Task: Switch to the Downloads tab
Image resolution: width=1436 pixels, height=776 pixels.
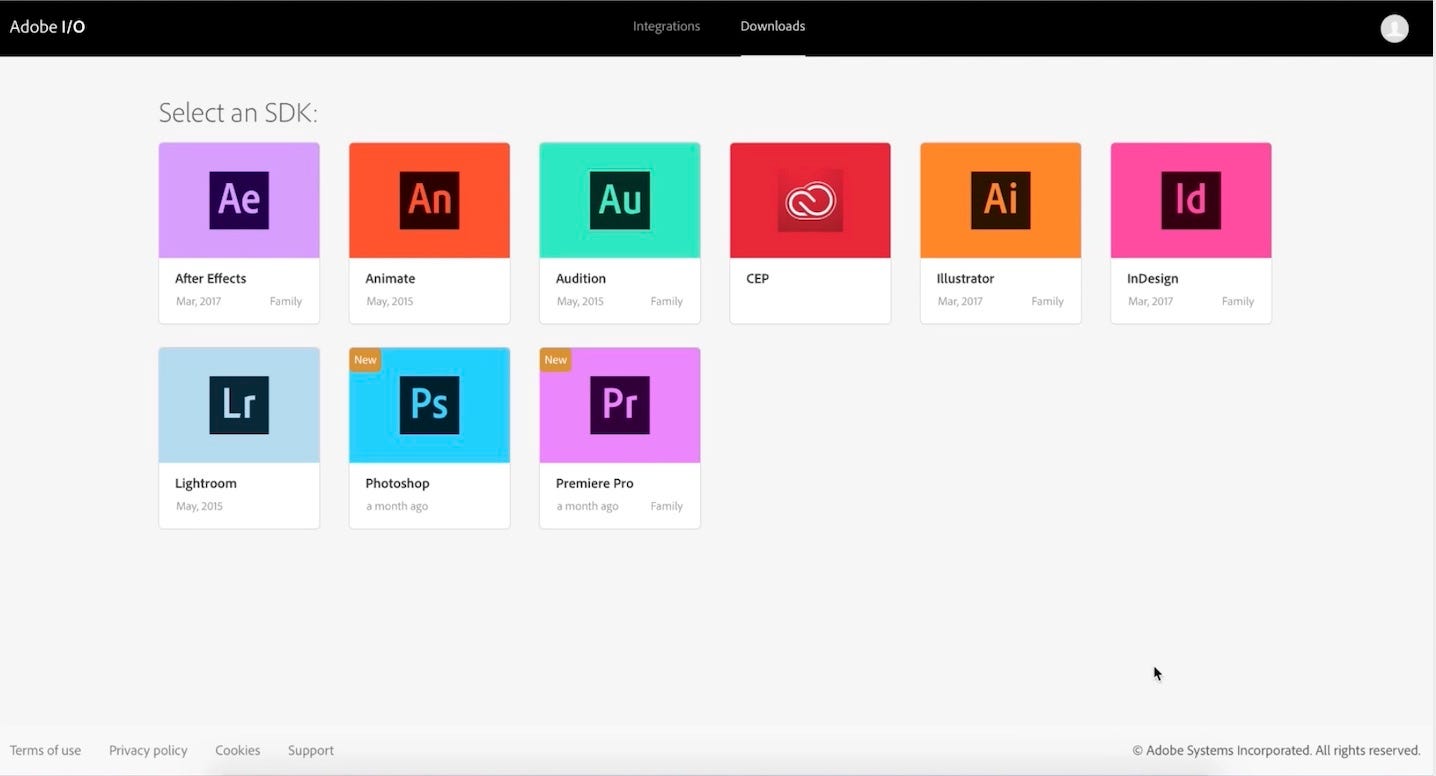Action: pos(773,26)
